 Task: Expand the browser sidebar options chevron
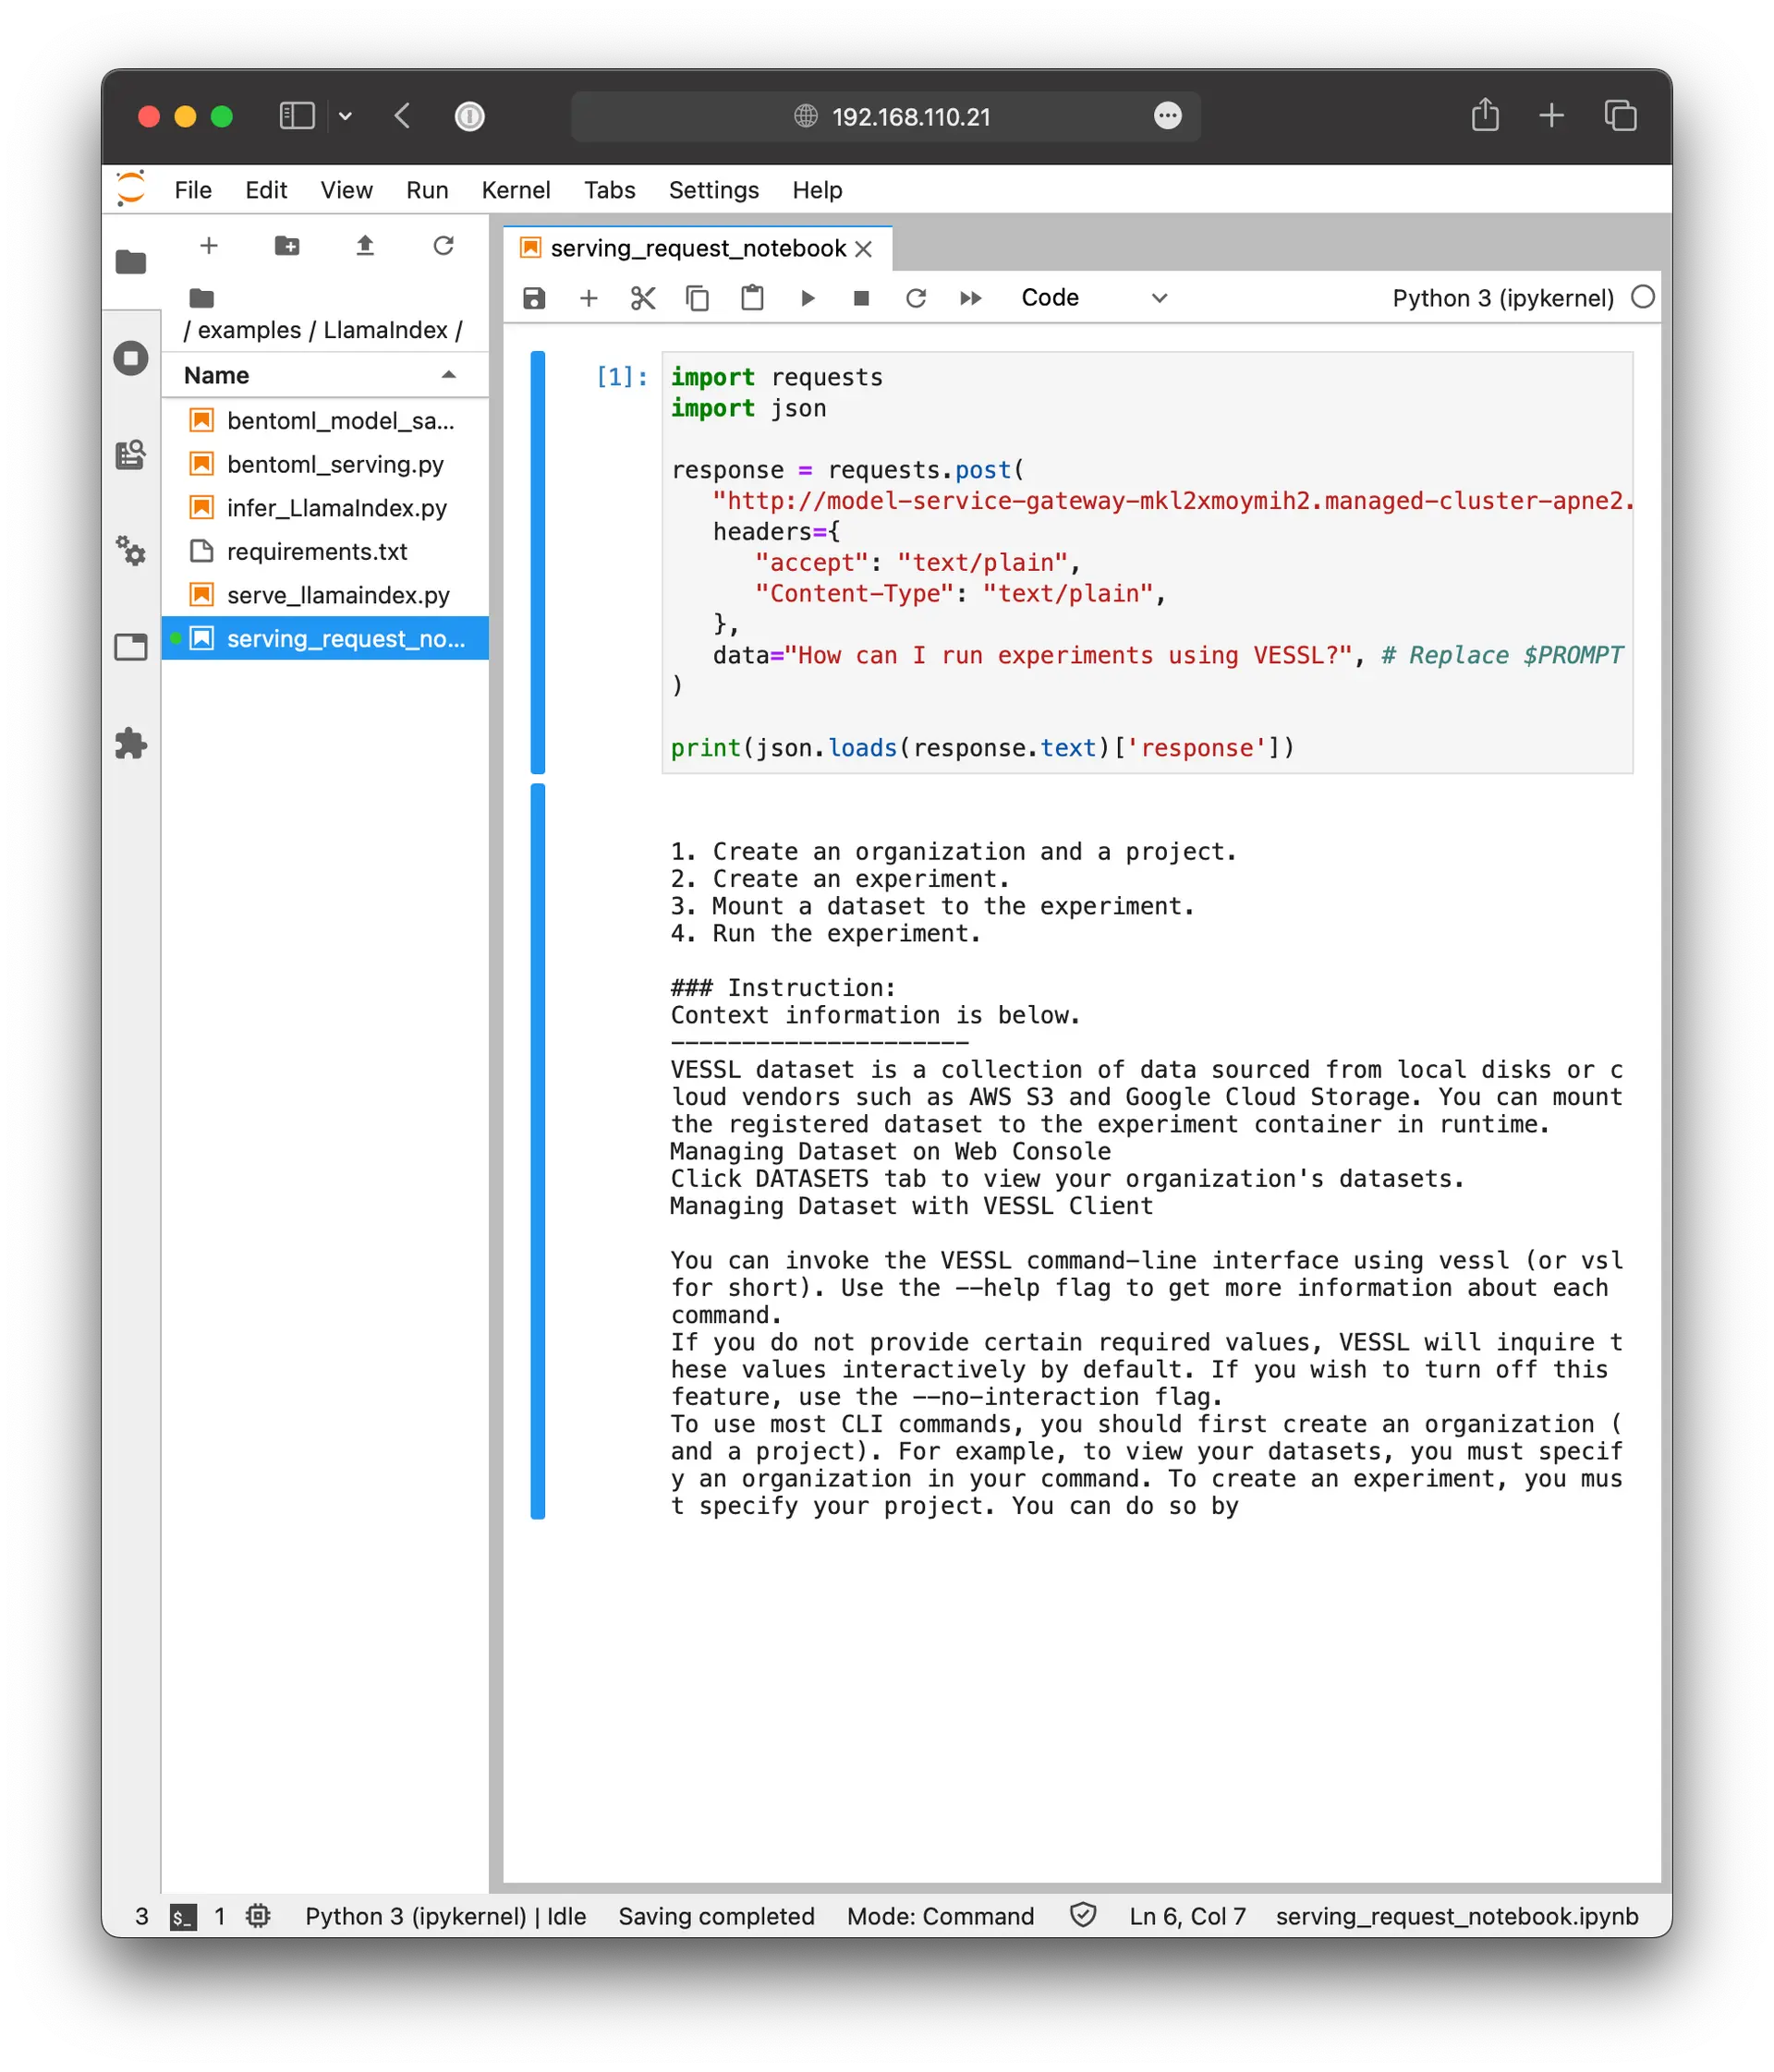pyautogui.click(x=345, y=116)
